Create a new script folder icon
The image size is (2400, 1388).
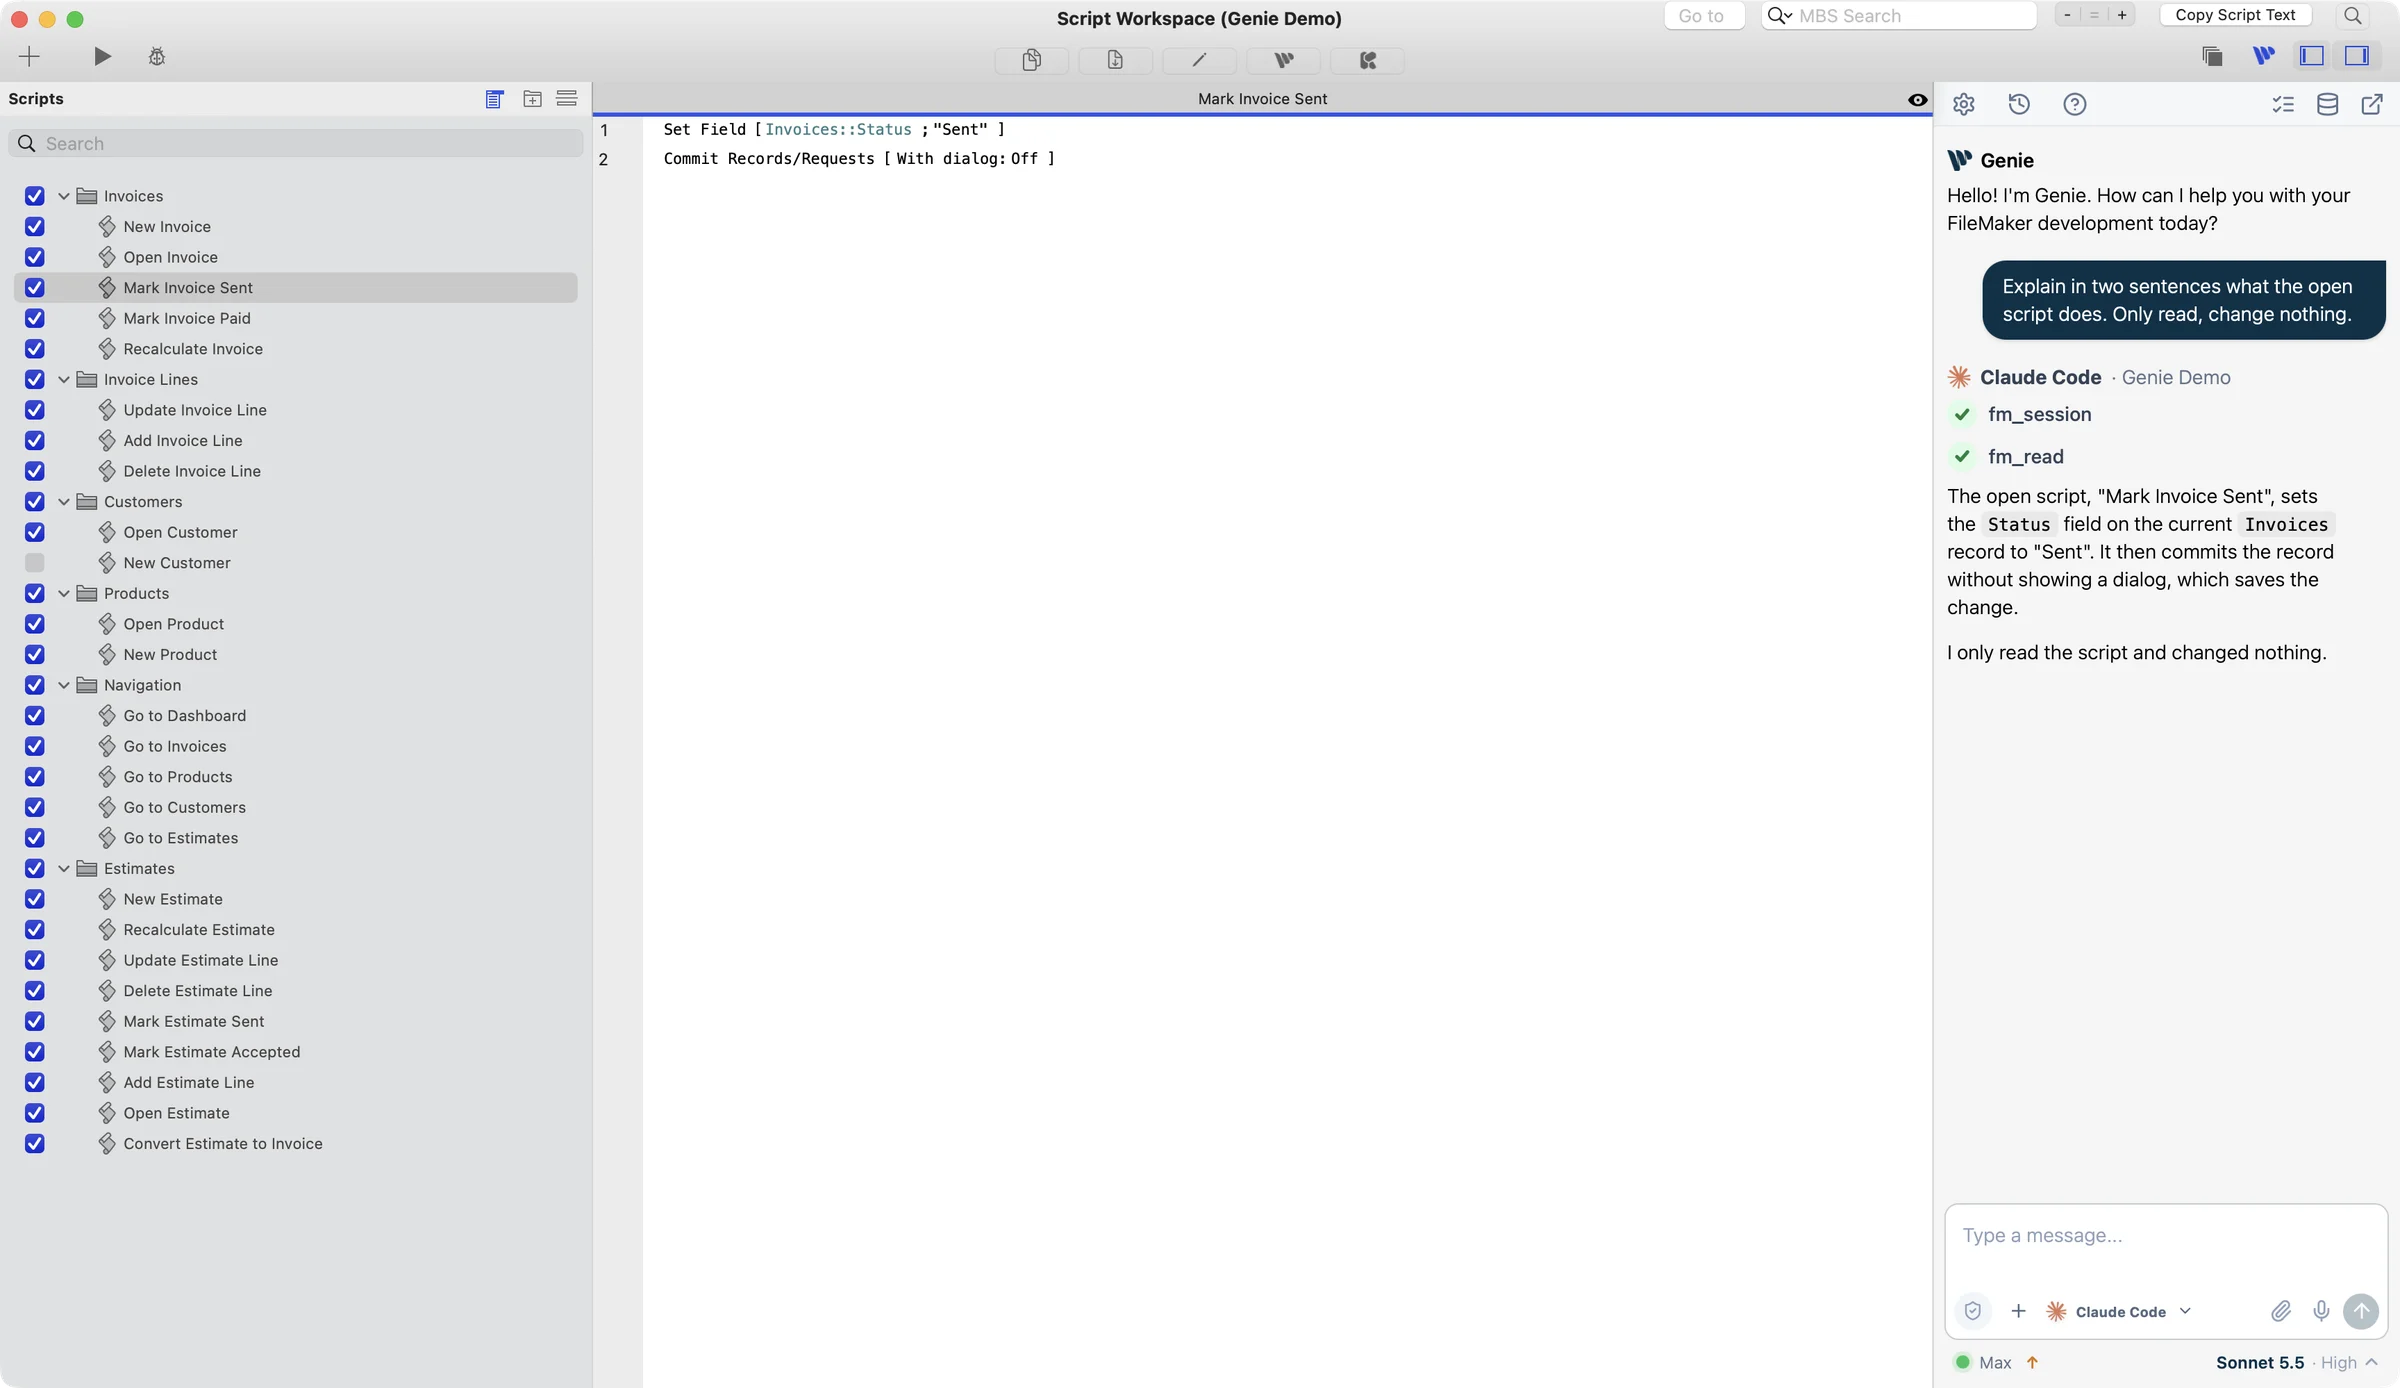[533, 99]
